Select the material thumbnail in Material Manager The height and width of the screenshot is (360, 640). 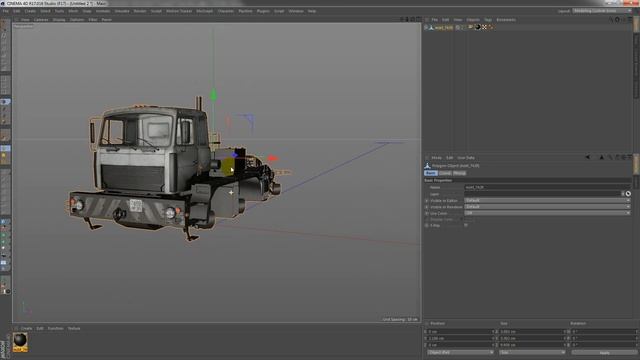[20, 342]
